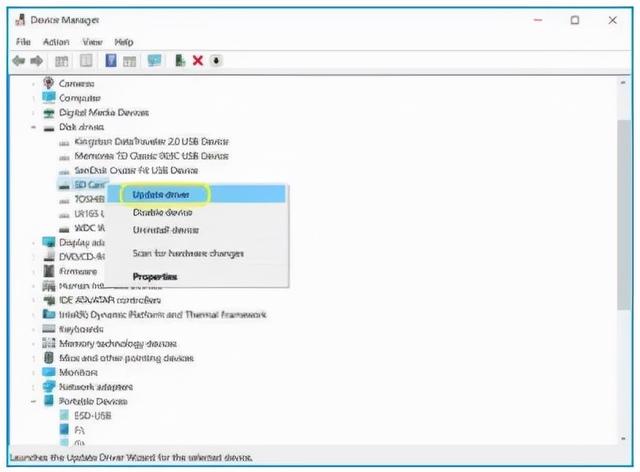Choose Disable device from the context menu
The image size is (640, 472).
click(x=196, y=212)
